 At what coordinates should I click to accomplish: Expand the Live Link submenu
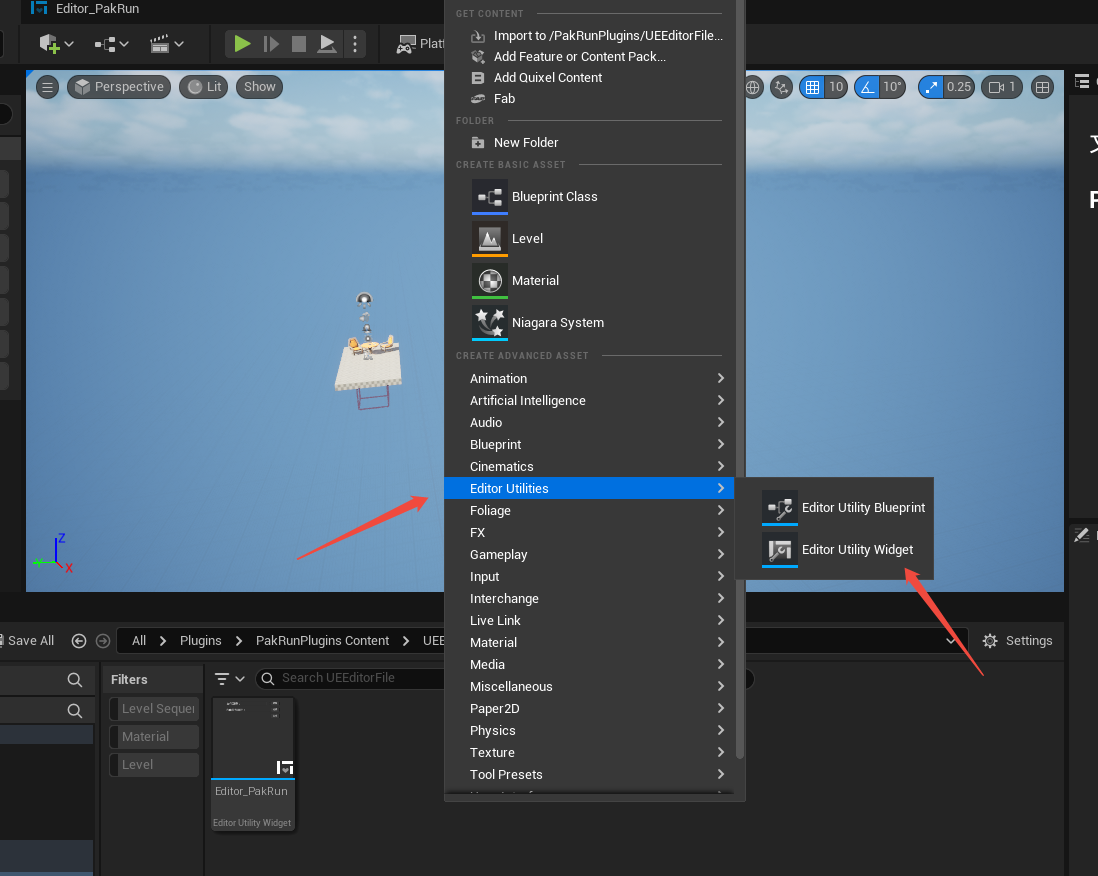(x=590, y=620)
